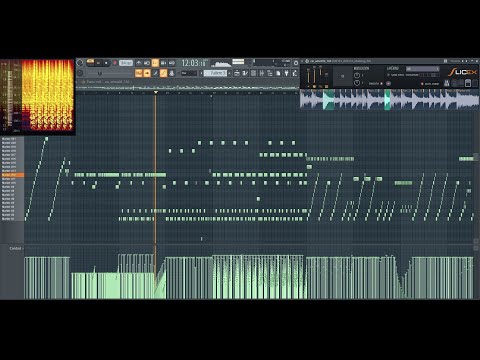Click the round icon at the top toolbar's right end
The height and width of the screenshot is (360, 480).
point(296,63)
